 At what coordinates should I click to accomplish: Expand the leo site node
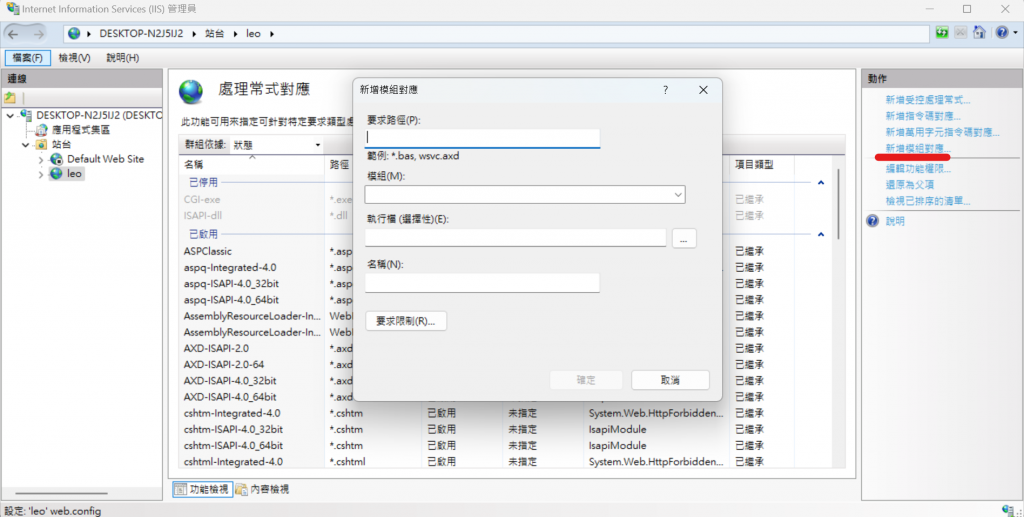click(40, 175)
